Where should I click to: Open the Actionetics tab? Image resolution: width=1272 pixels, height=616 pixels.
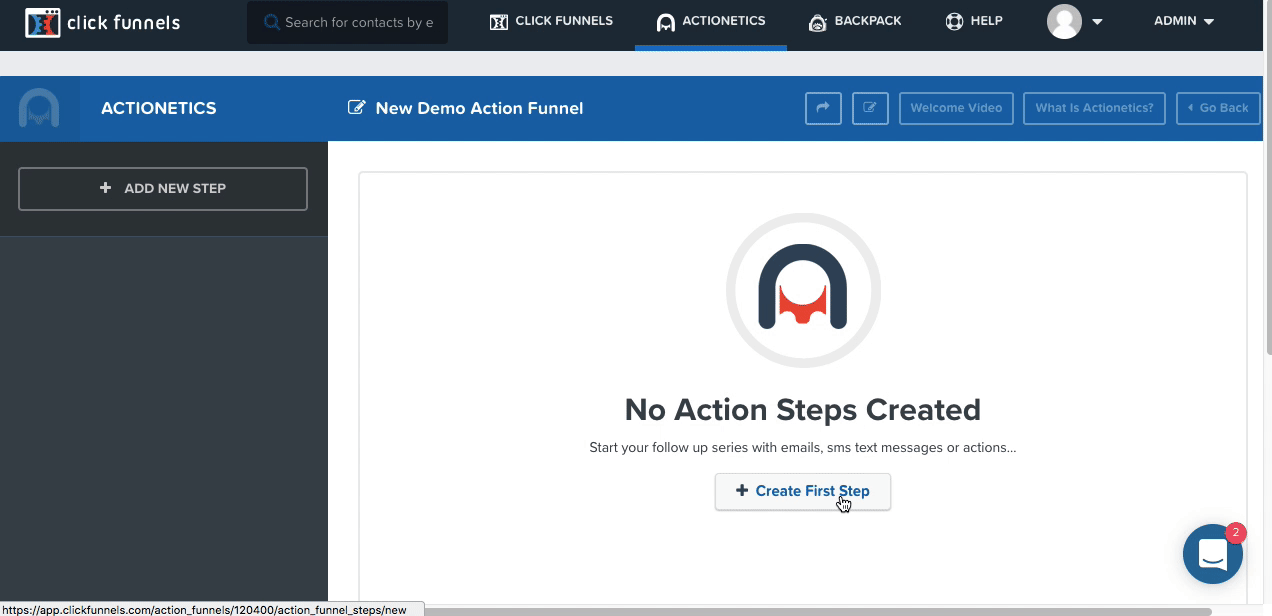pos(711,21)
